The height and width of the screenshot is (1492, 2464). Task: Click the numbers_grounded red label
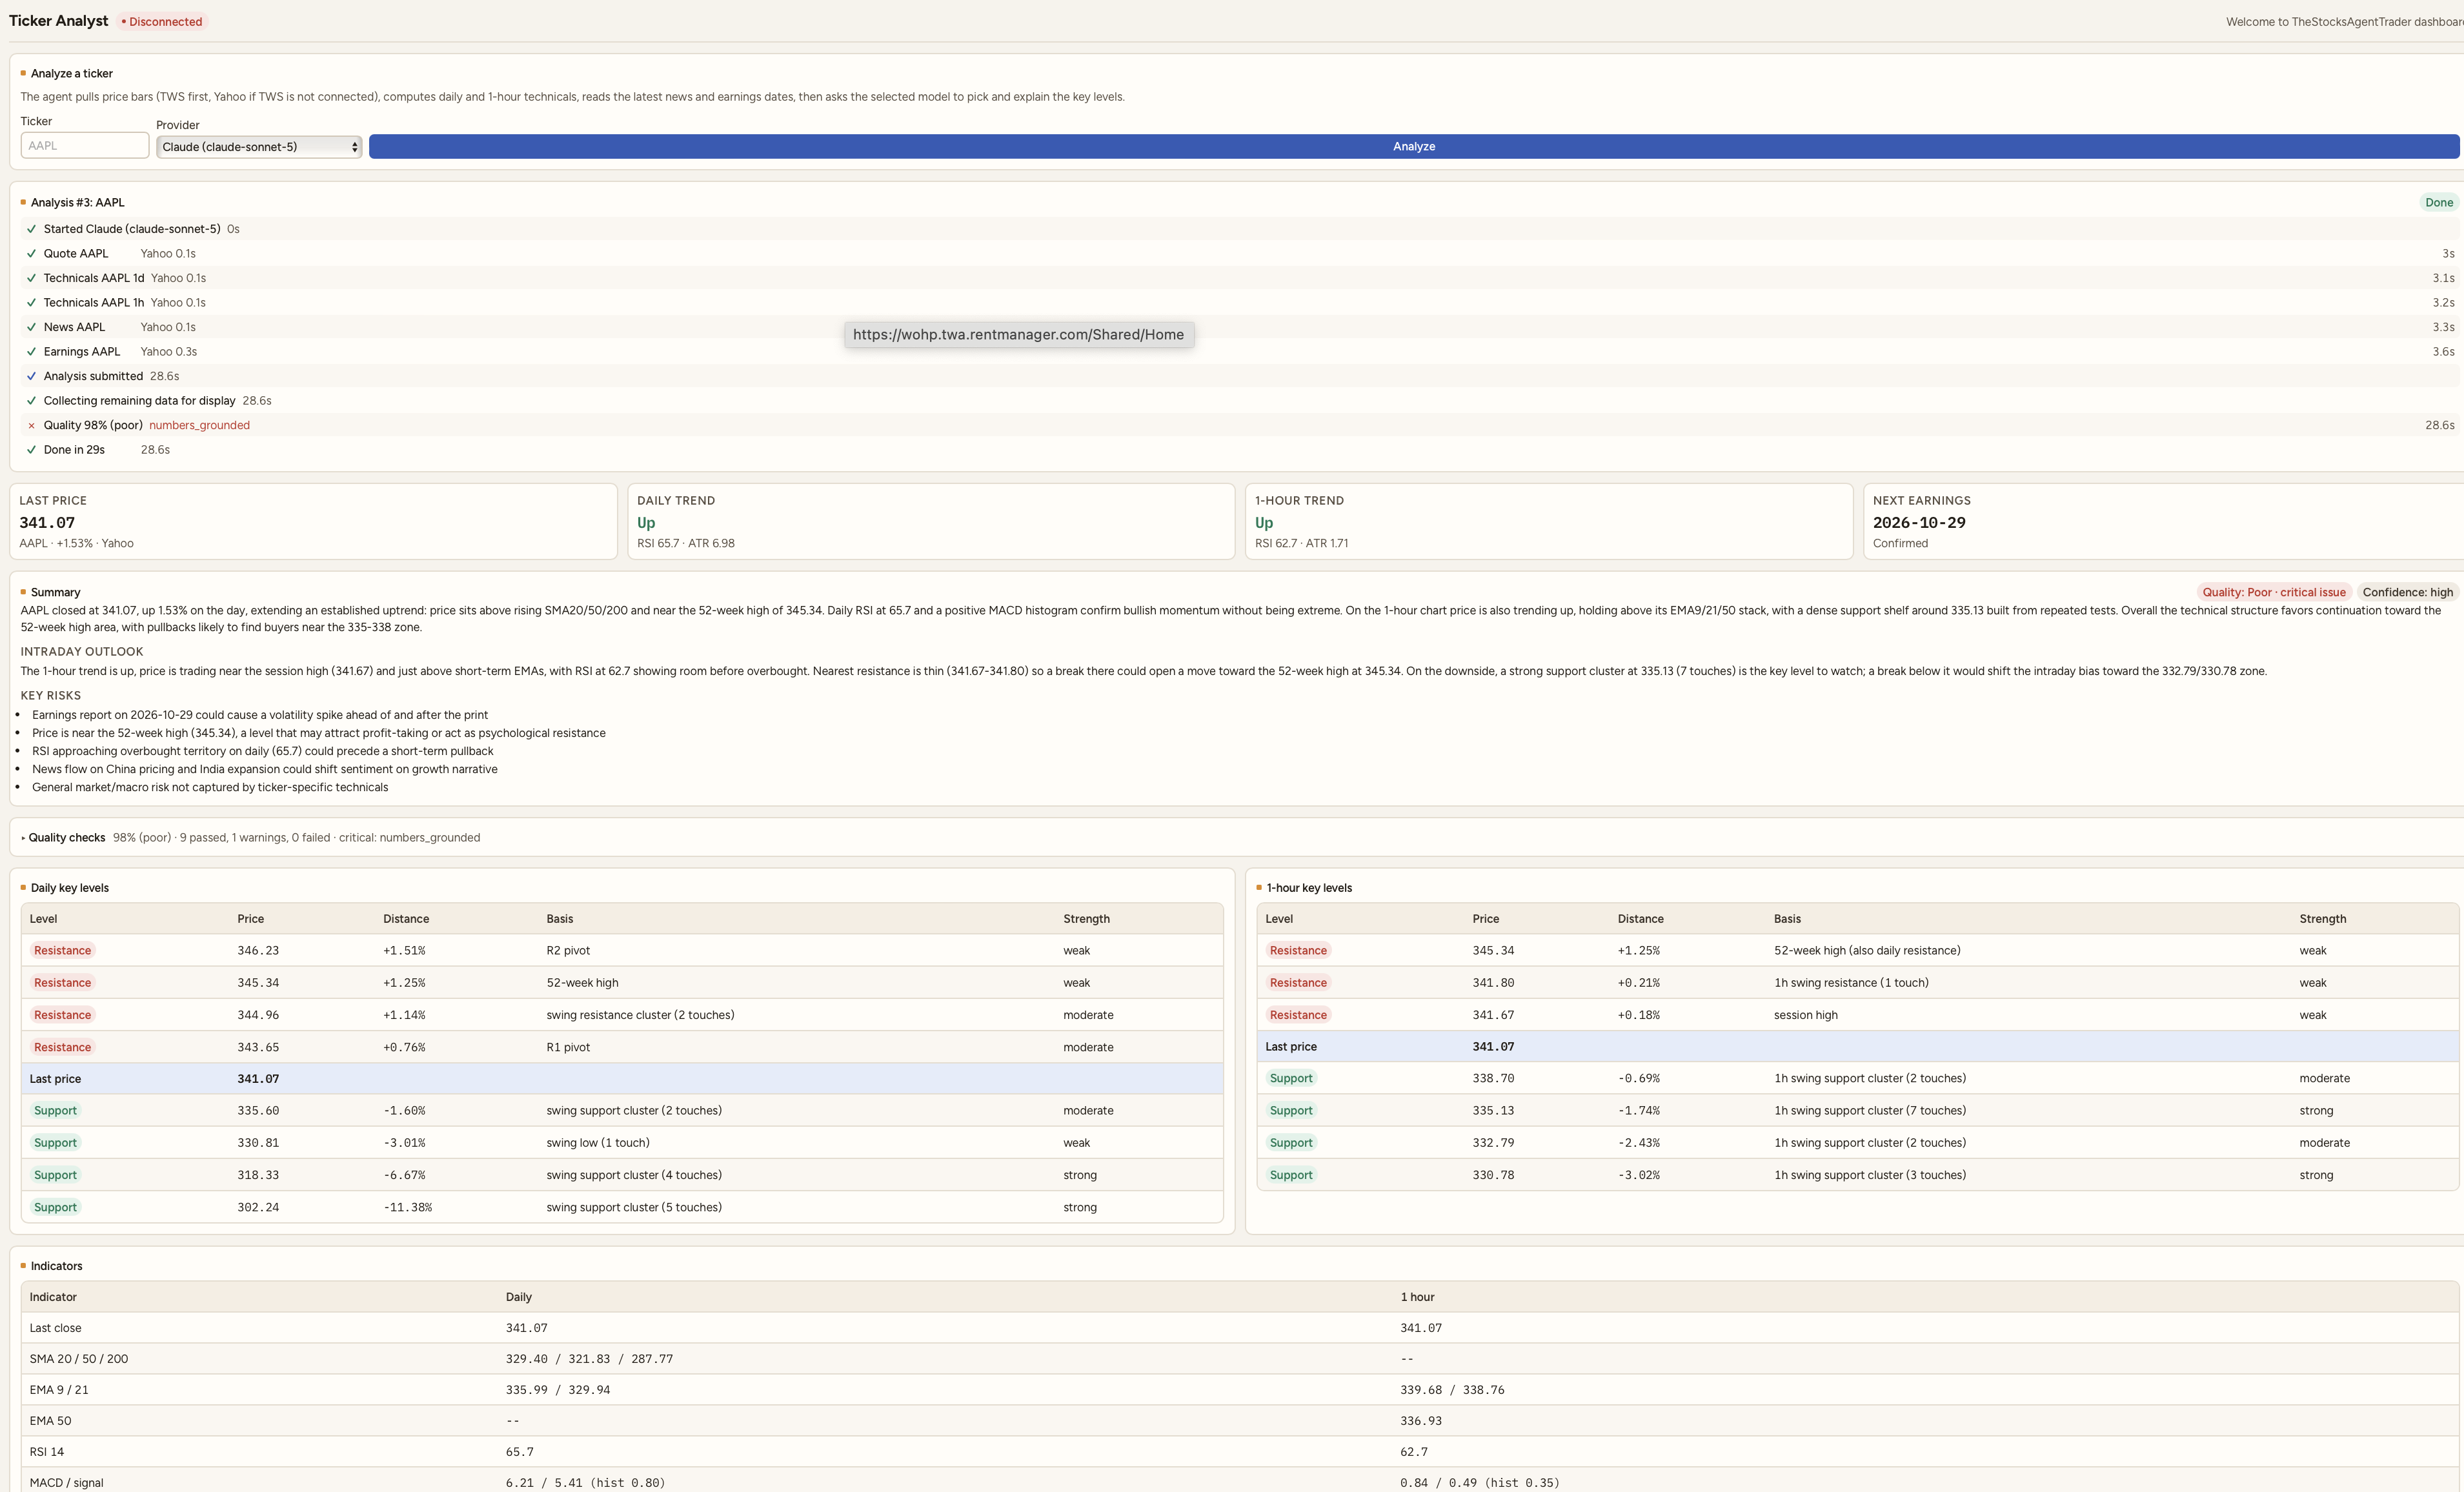[x=199, y=426]
